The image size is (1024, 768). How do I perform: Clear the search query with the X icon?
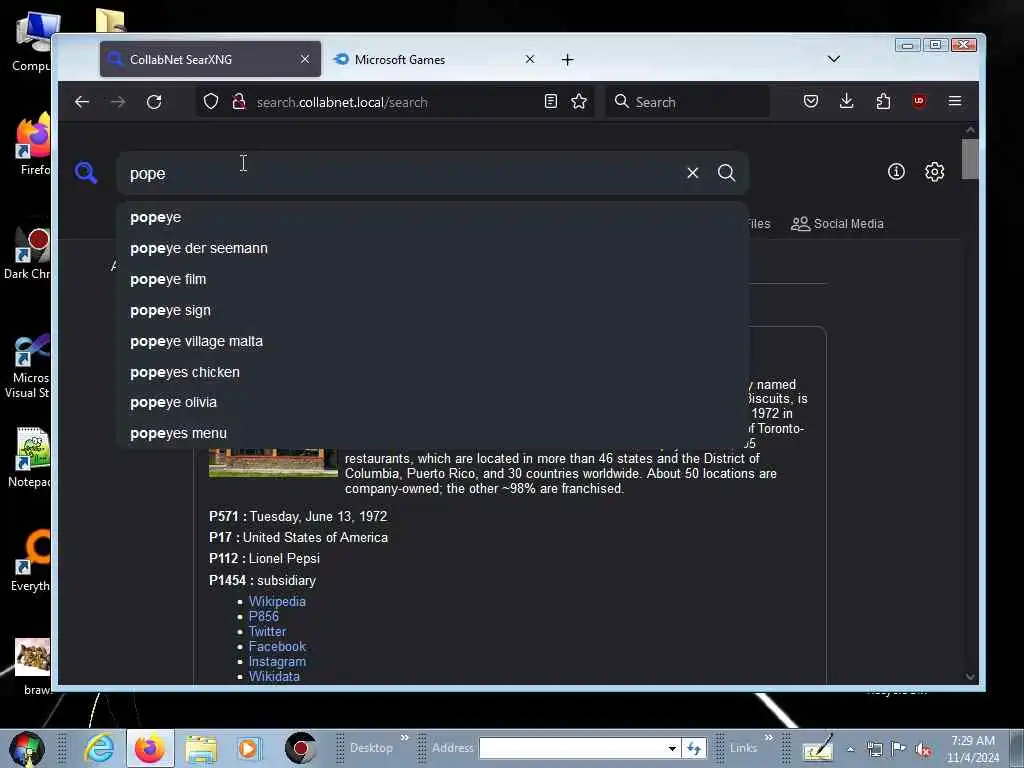click(x=692, y=173)
